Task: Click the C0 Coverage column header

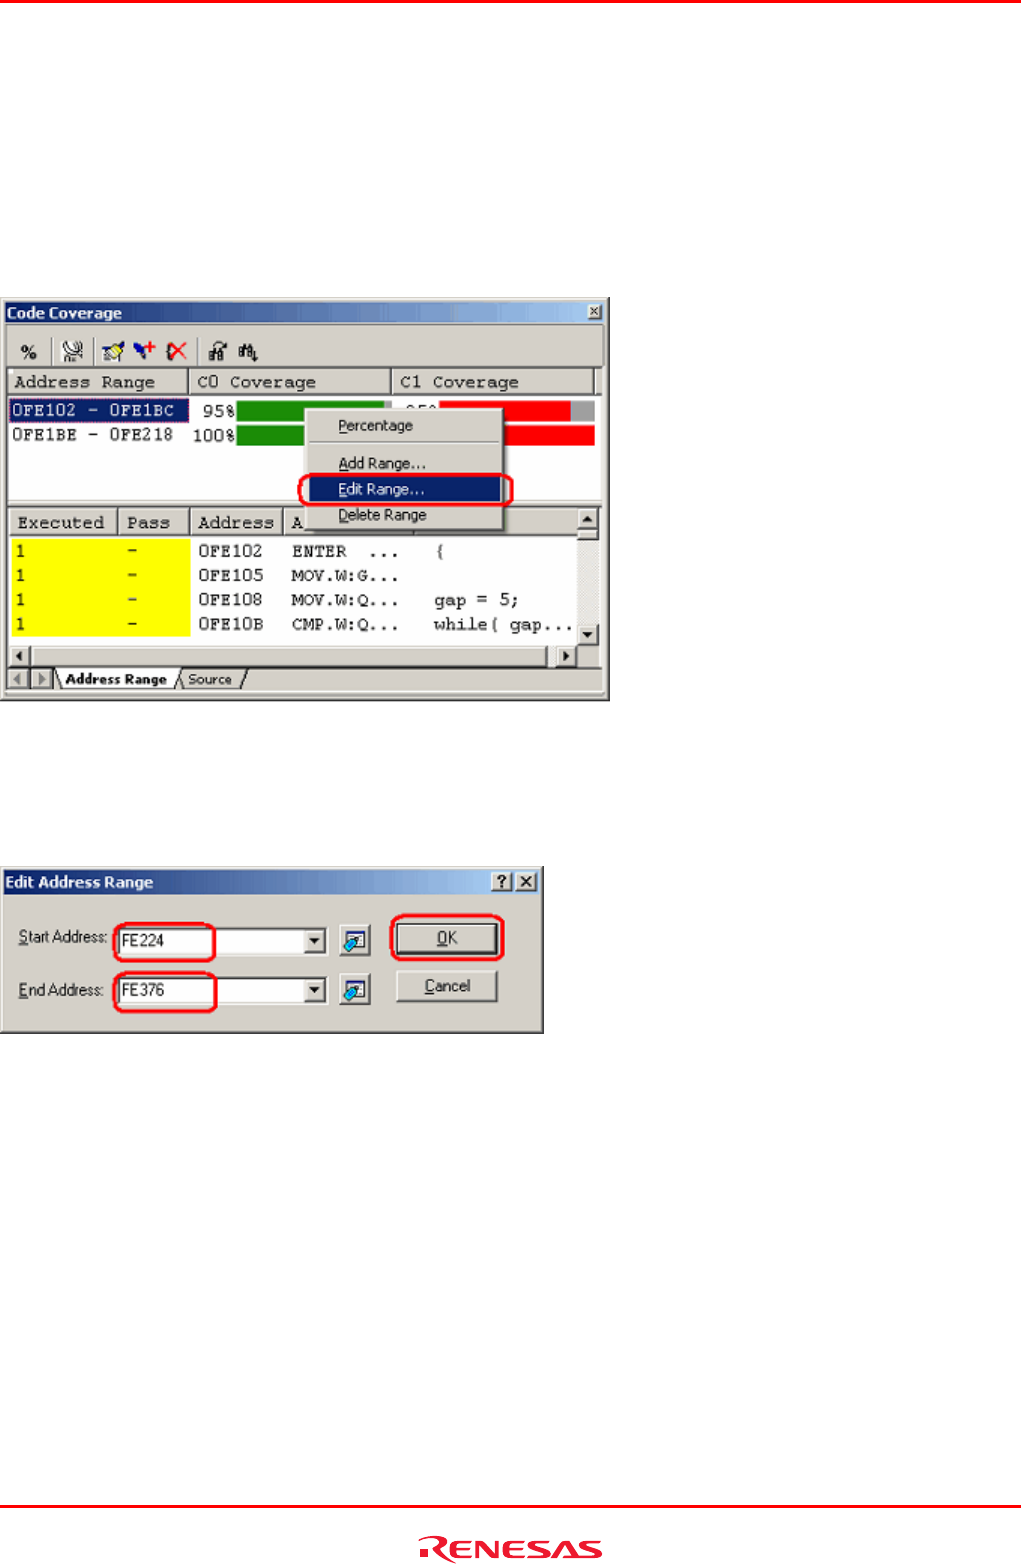Action: tap(290, 382)
